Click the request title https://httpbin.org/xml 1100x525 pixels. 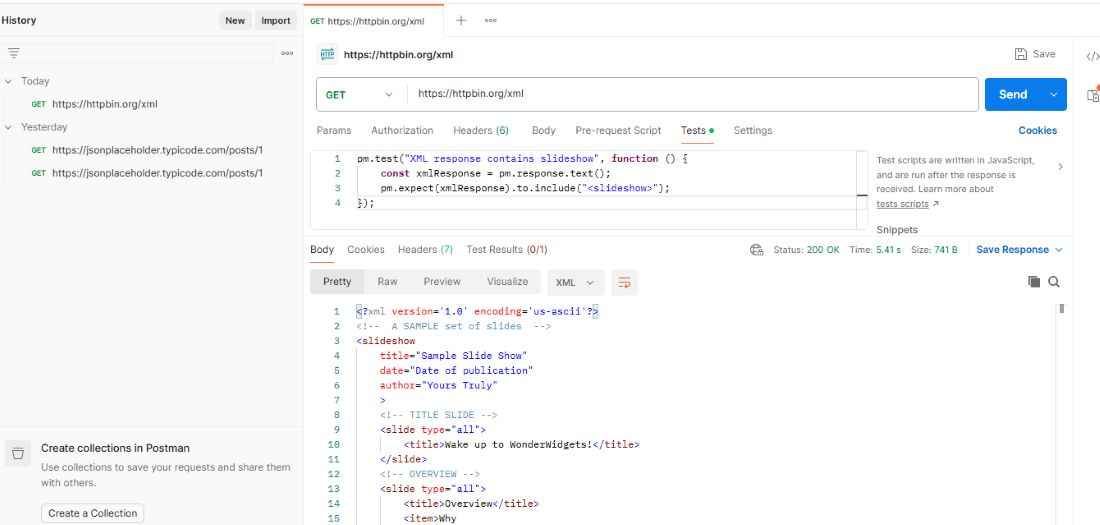coord(398,55)
